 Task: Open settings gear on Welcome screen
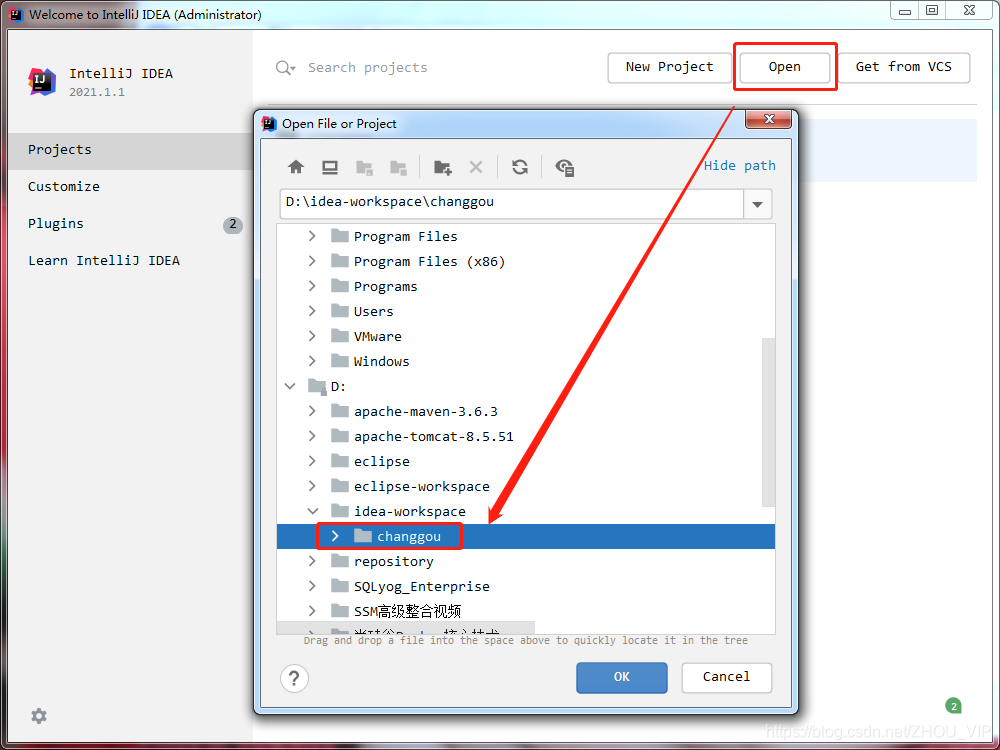click(x=39, y=716)
